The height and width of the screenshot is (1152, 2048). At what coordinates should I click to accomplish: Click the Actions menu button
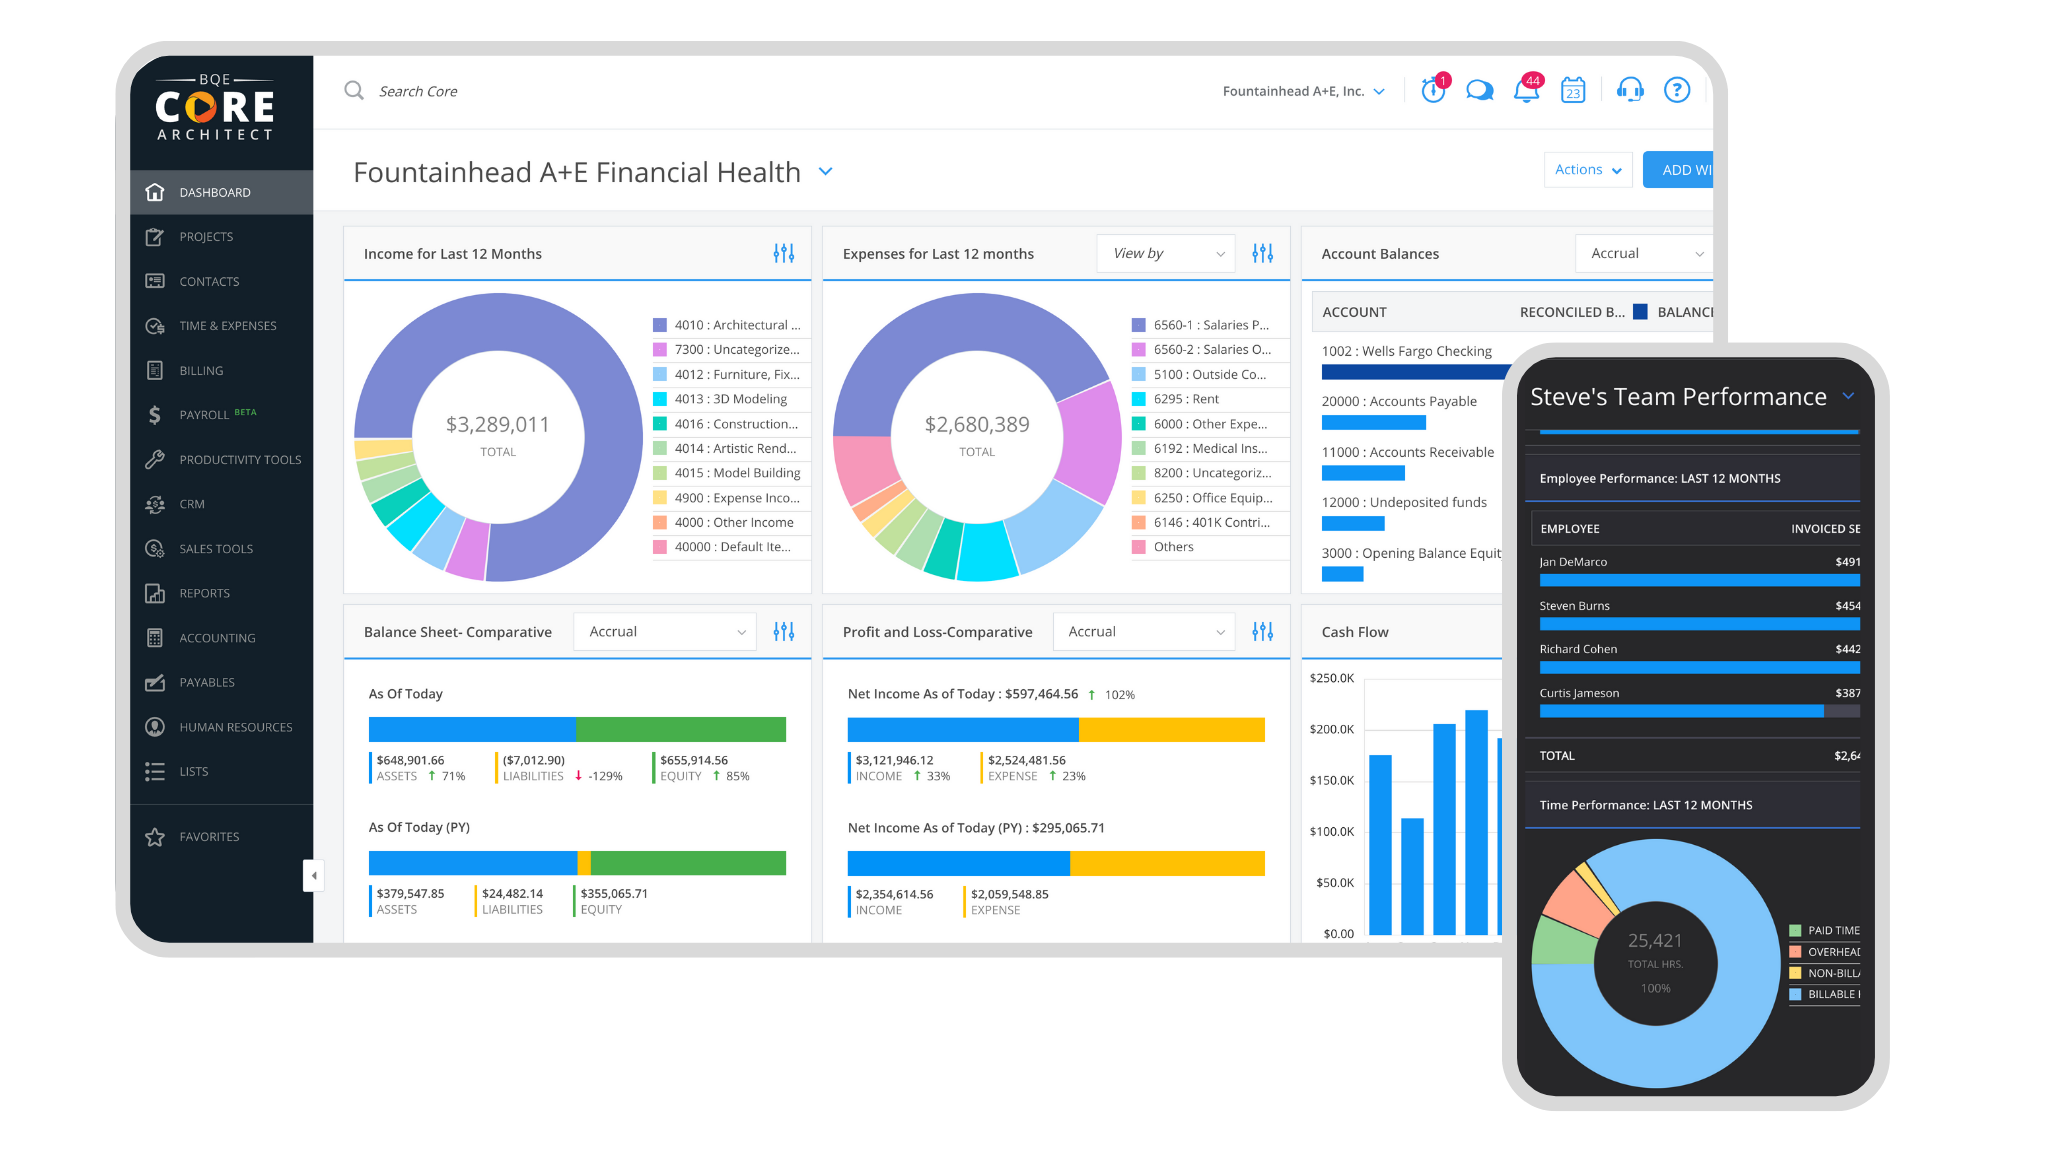(1585, 170)
